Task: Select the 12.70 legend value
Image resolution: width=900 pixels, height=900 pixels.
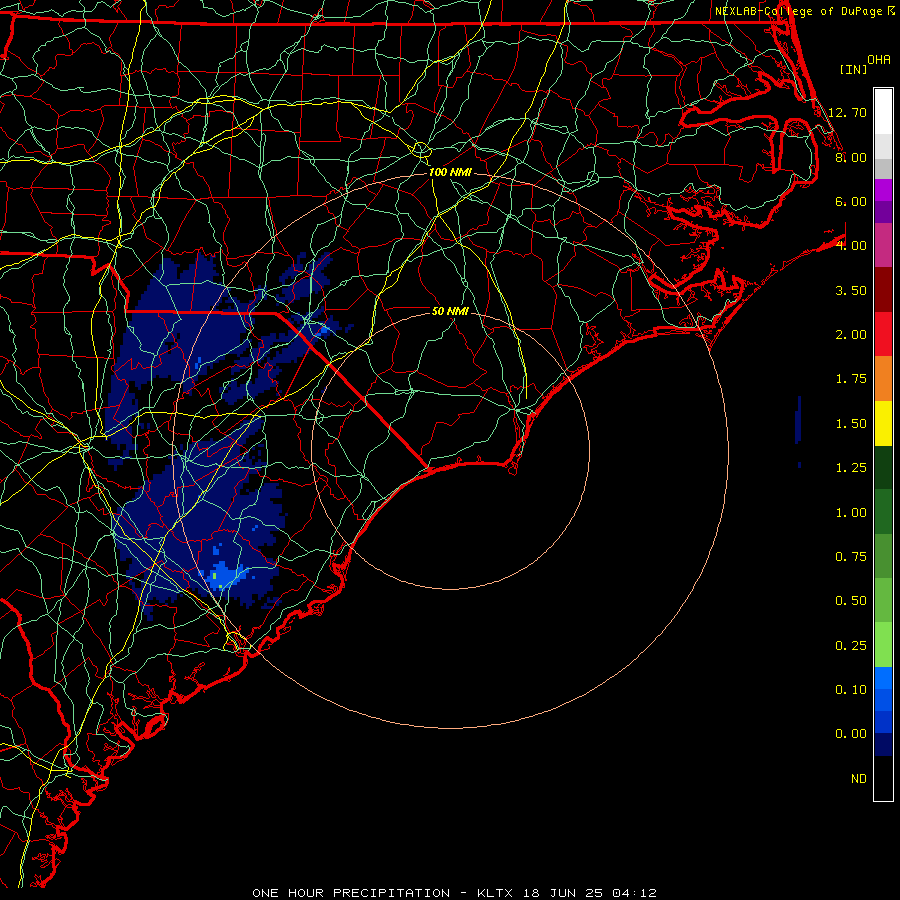Action: 848,112
